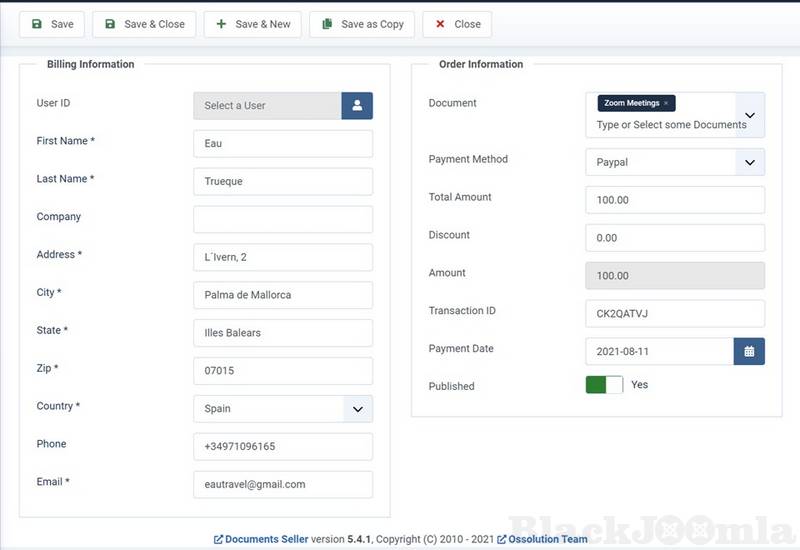Remove the Zoom Meetings document tag
The height and width of the screenshot is (550, 800).
(667, 103)
